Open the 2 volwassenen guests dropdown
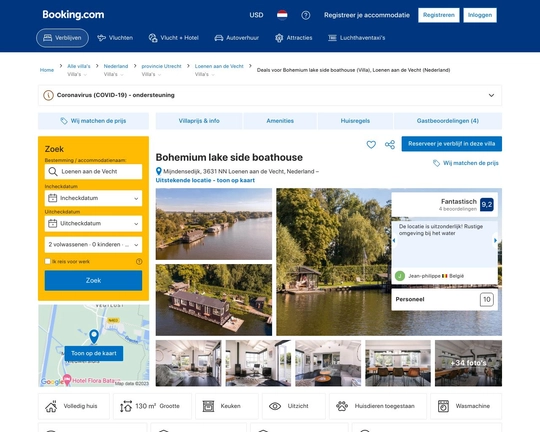540x432 pixels. click(93, 245)
